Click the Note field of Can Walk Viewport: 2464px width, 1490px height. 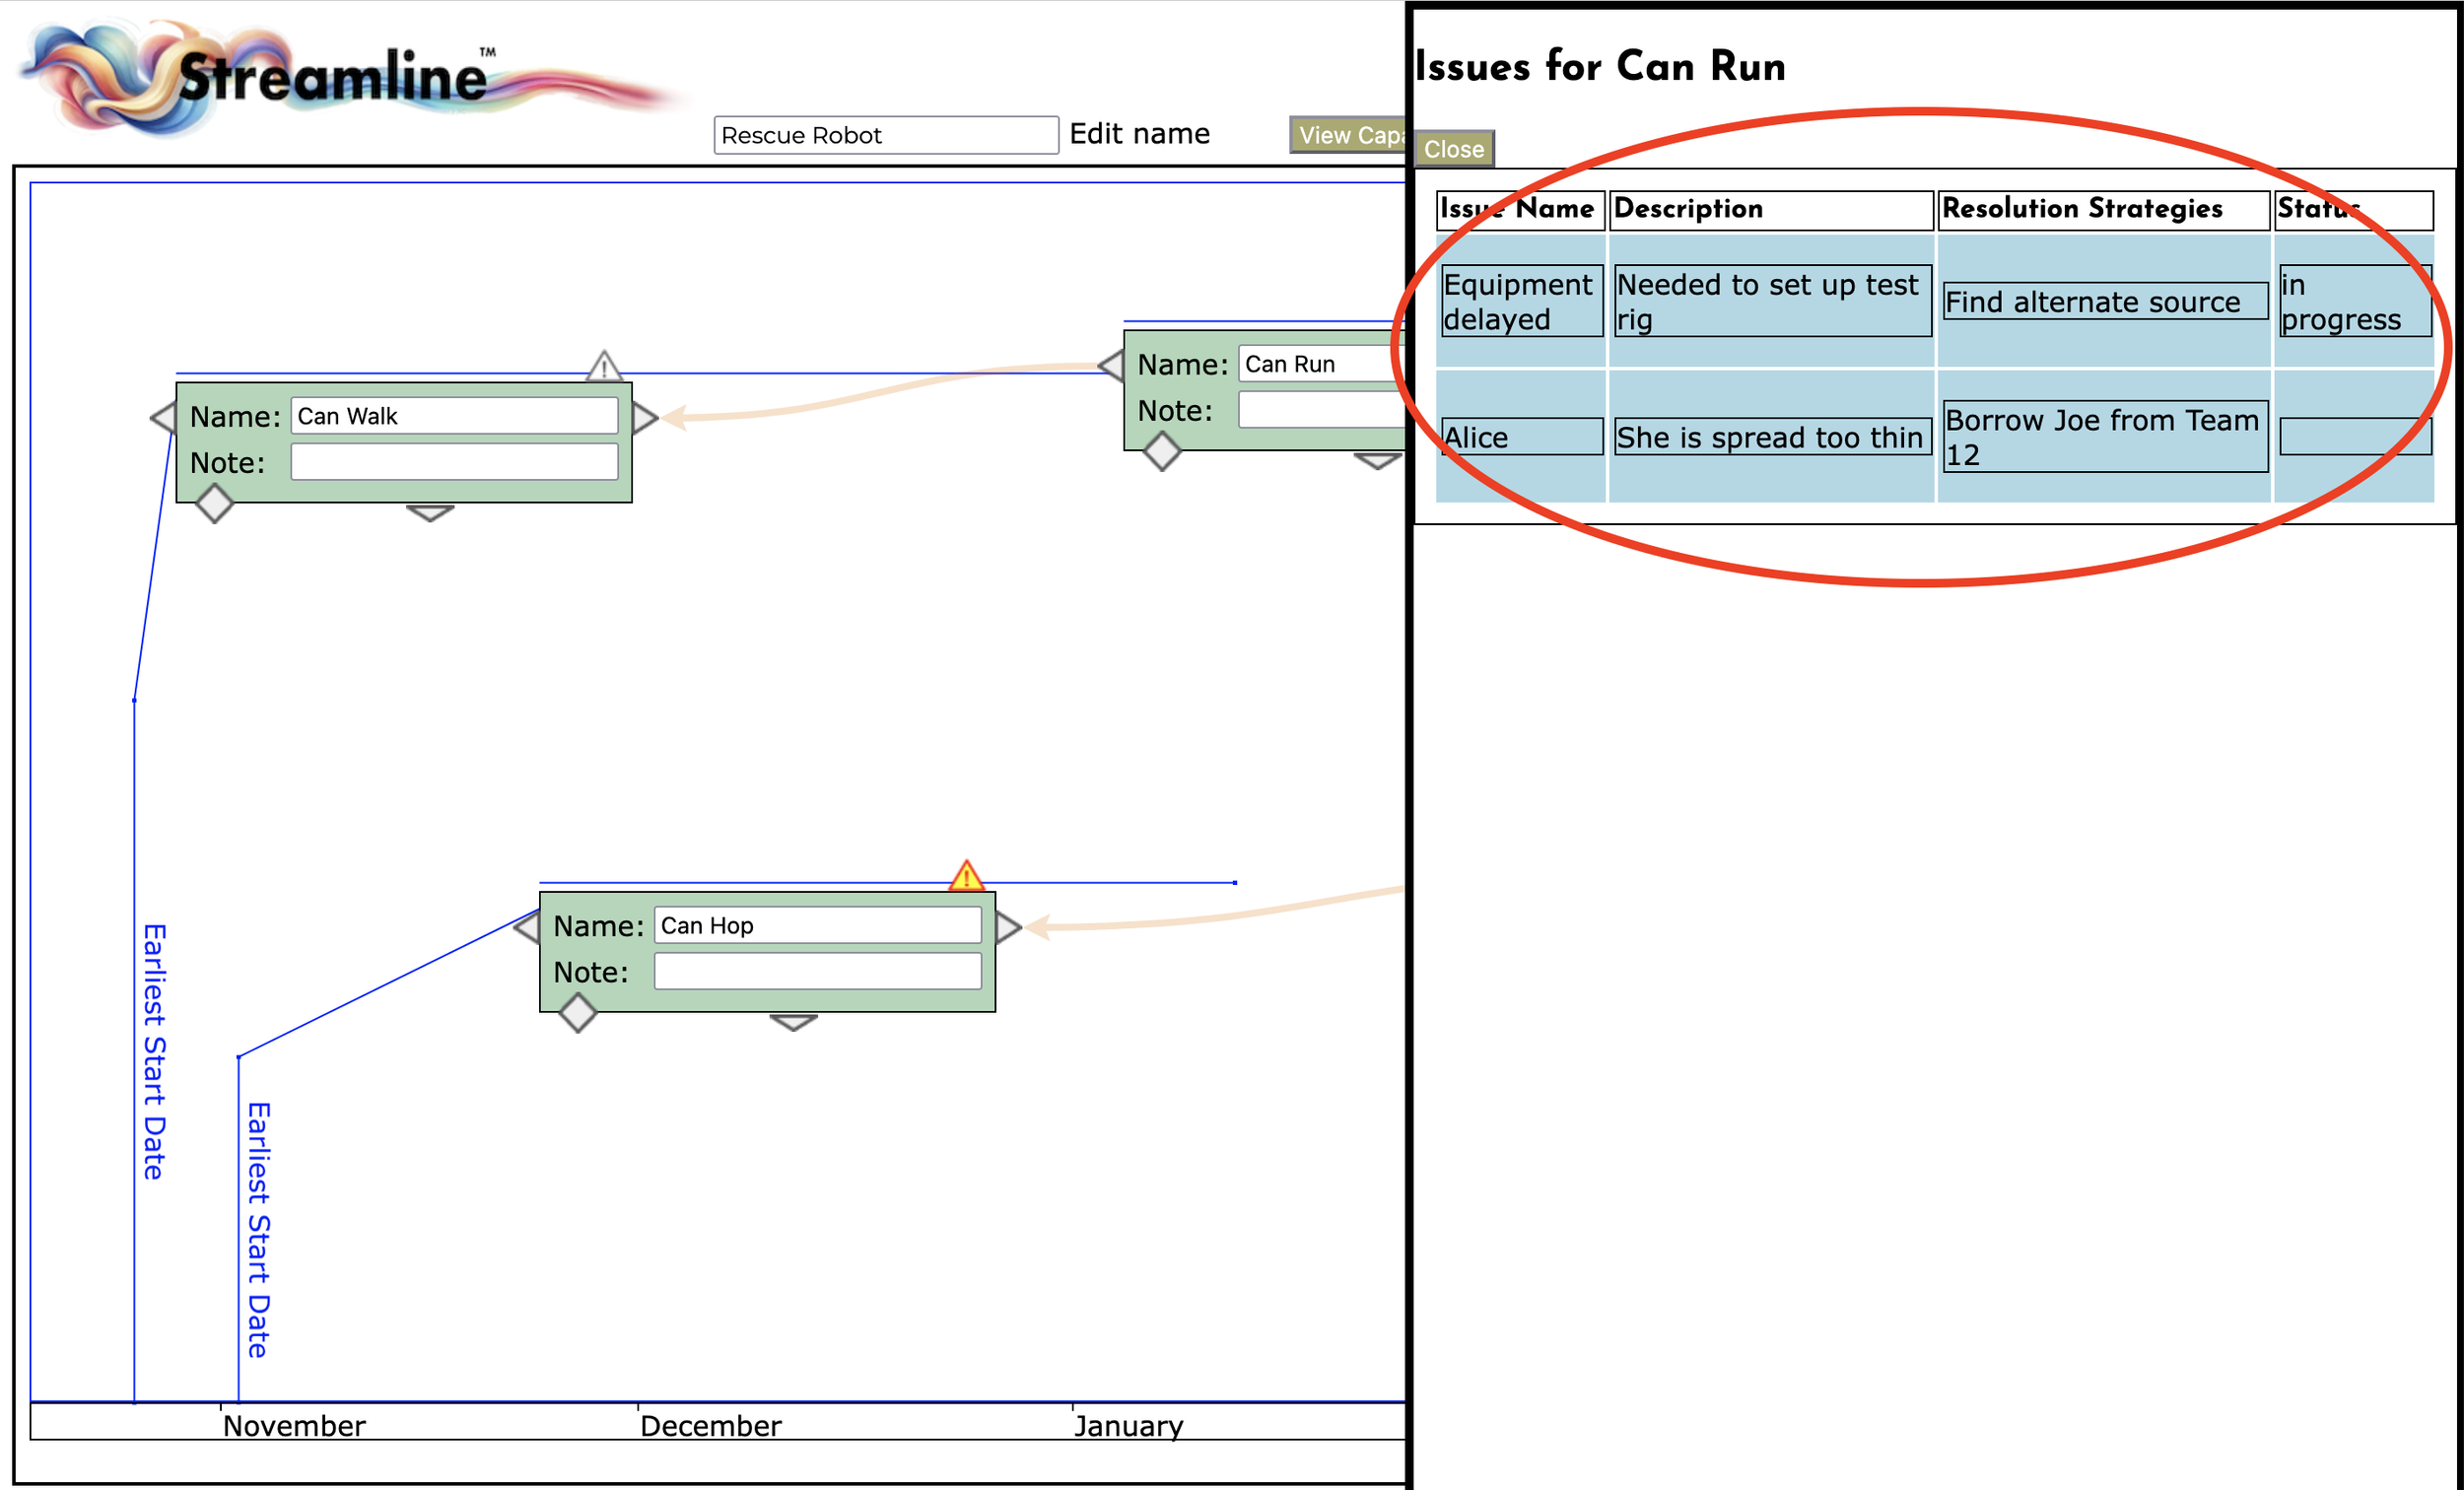point(454,462)
